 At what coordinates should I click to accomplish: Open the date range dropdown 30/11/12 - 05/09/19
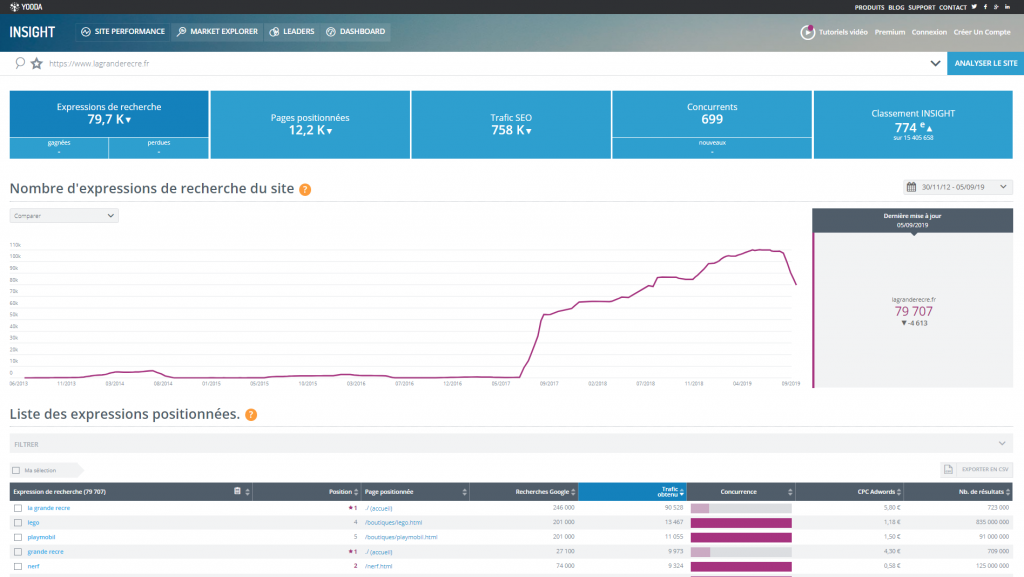tap(958, 187)
